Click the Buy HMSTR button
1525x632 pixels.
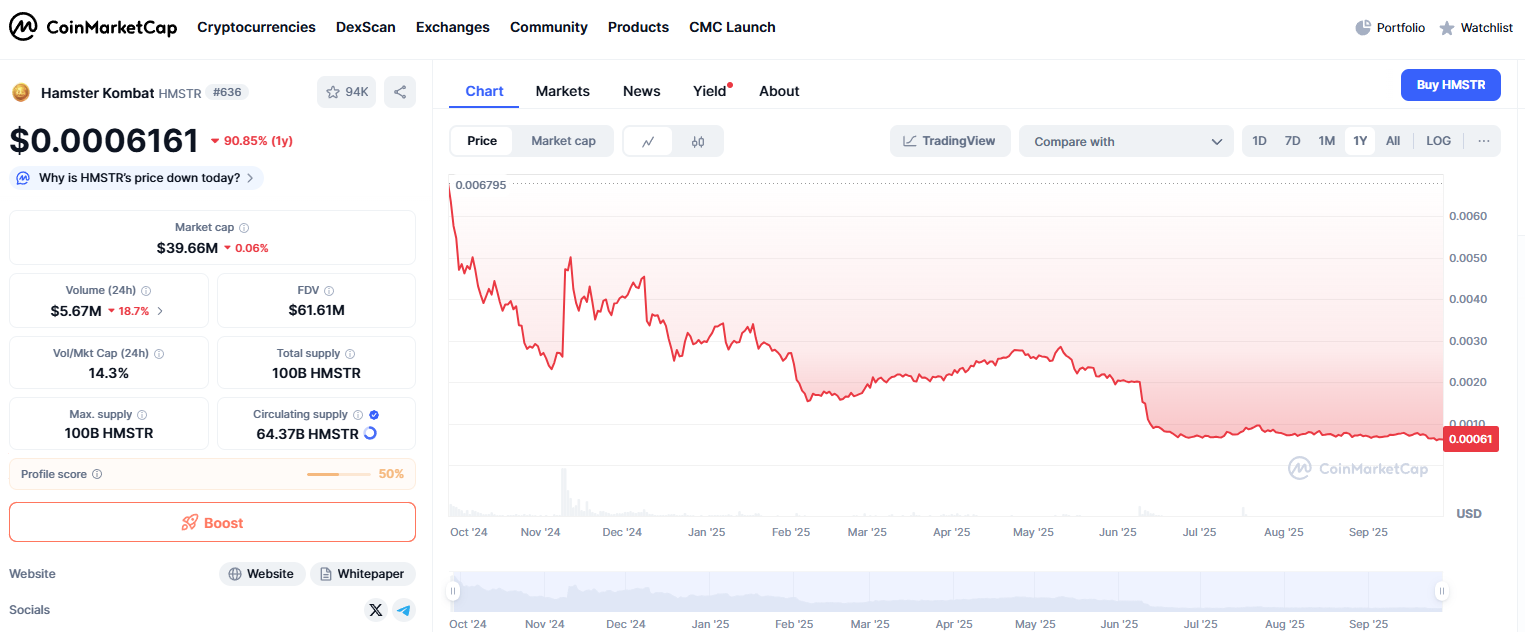click(1450, 85)
